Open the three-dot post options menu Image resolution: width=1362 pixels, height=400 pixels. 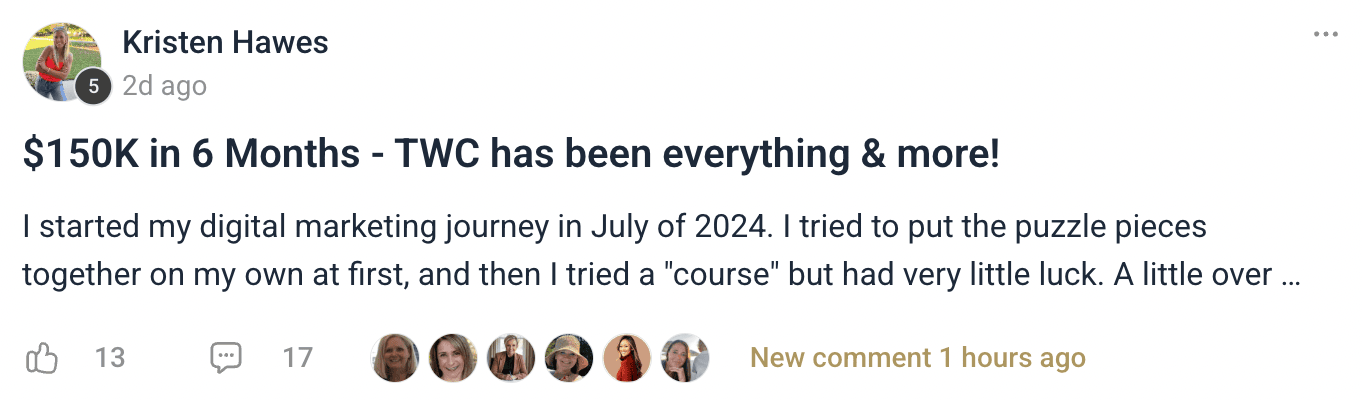[1325, 35]
